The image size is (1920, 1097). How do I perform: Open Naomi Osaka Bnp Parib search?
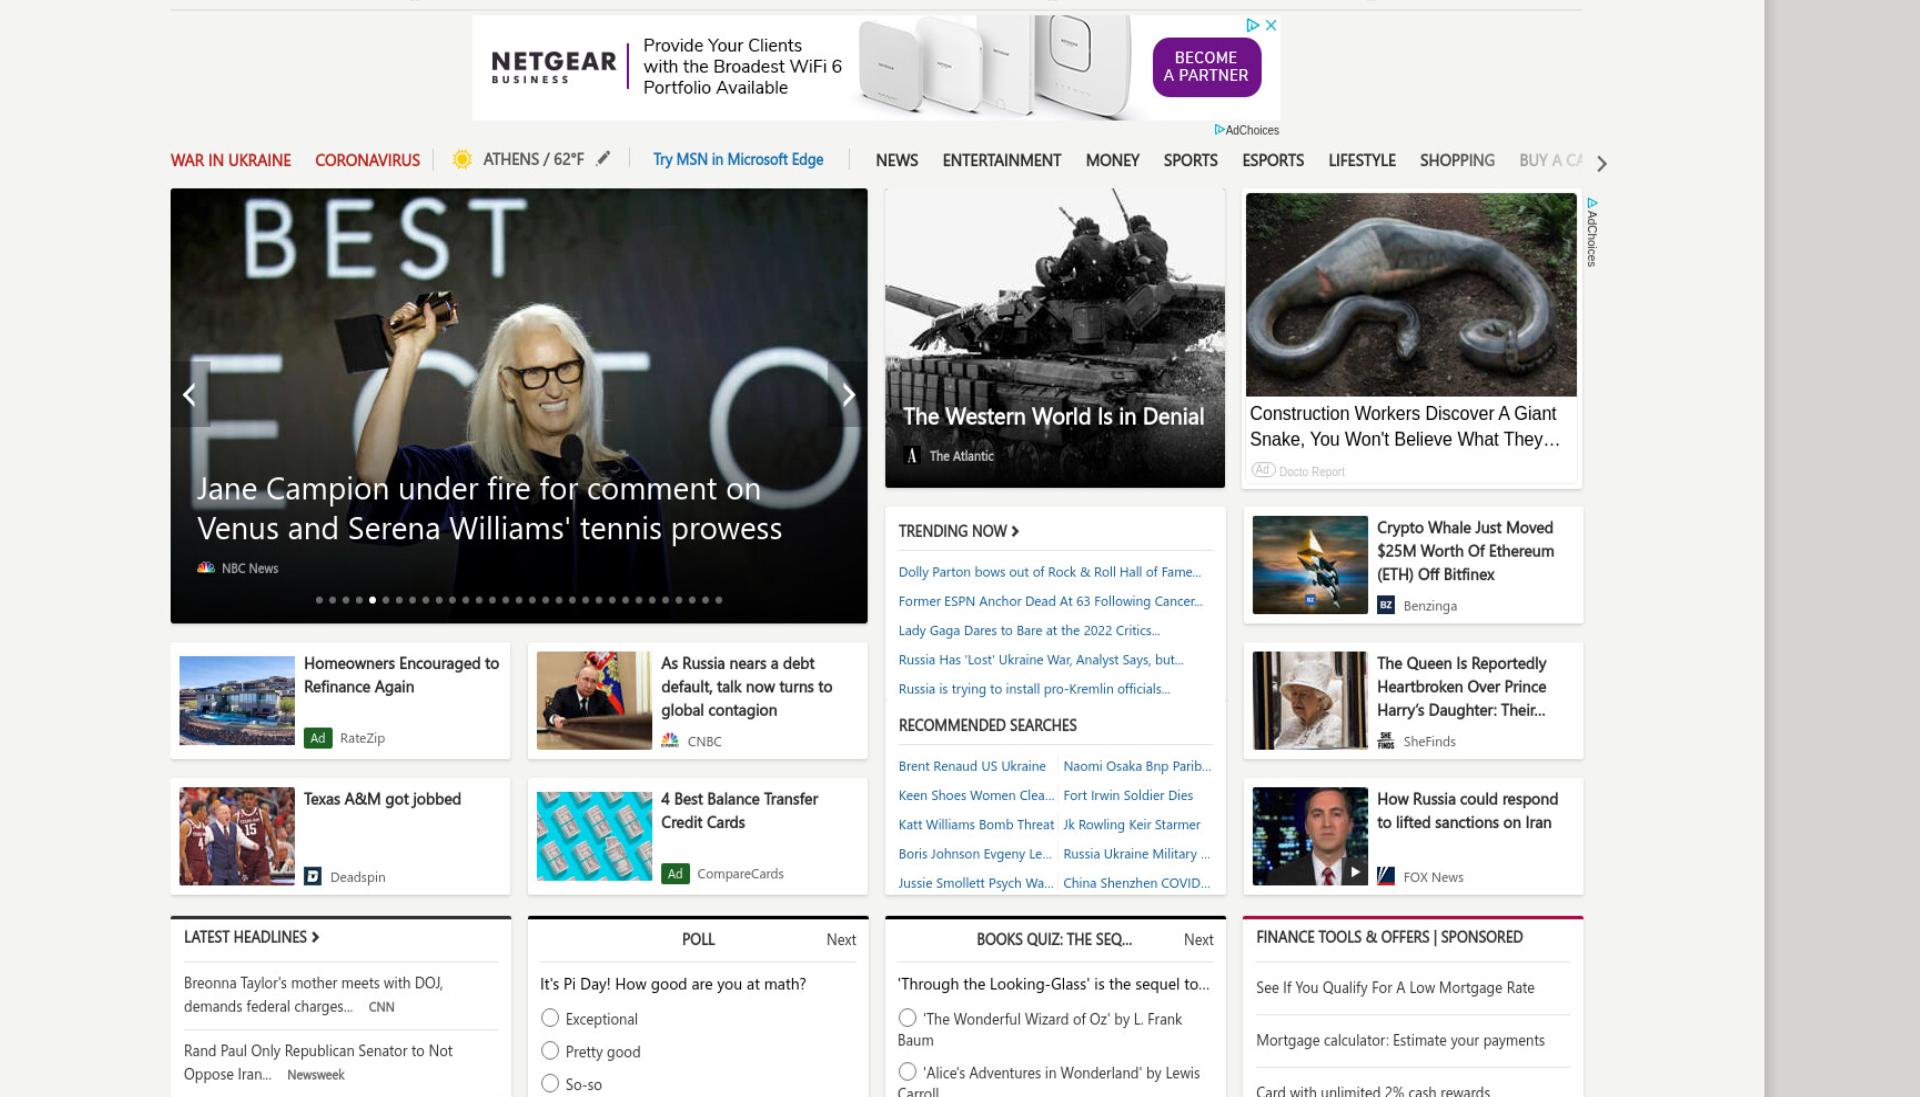point(1137,766)
